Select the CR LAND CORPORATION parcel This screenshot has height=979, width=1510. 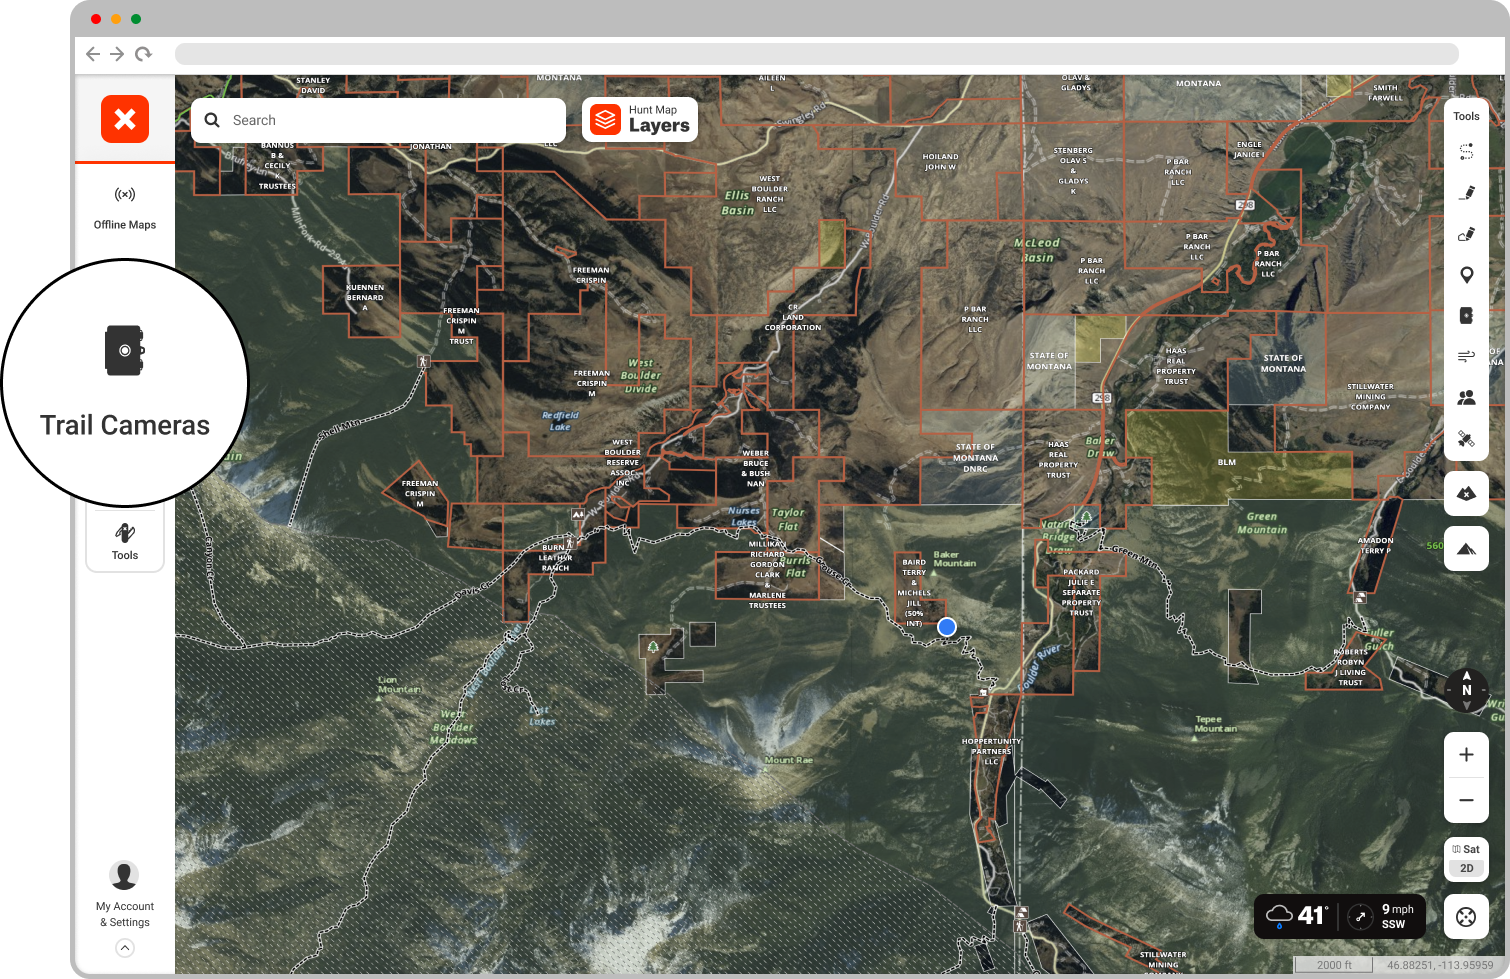(x=793, y=317)
